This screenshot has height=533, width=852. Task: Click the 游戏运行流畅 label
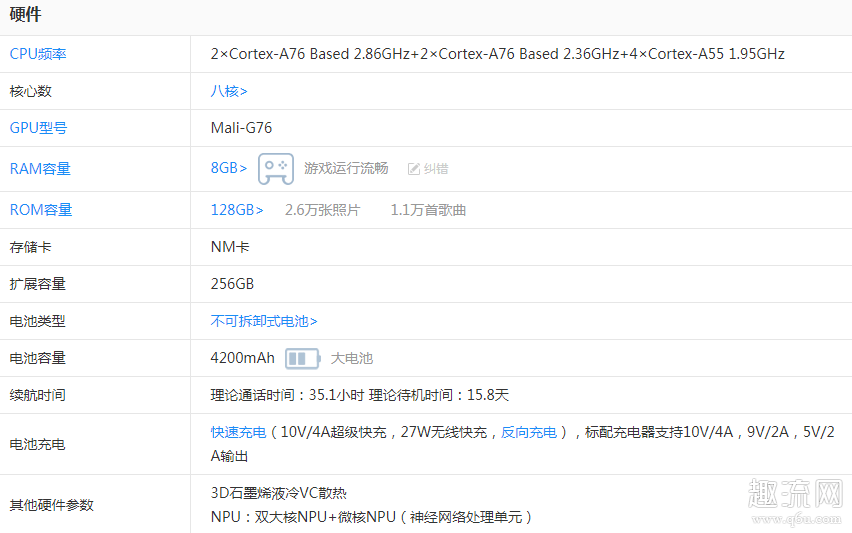coord(346,168)
